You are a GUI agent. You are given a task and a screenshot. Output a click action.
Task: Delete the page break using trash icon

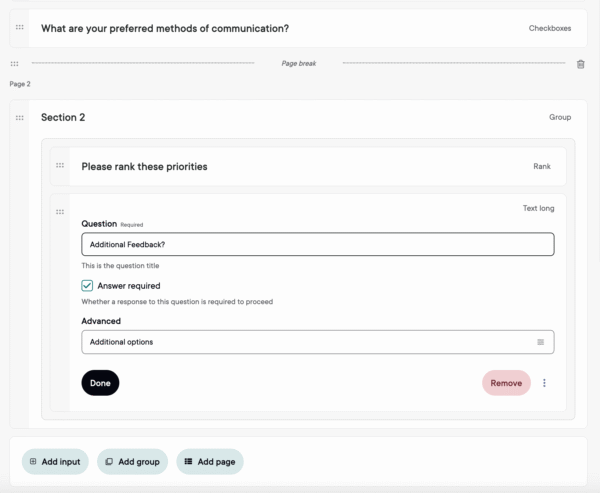click(x=581, y=64)
